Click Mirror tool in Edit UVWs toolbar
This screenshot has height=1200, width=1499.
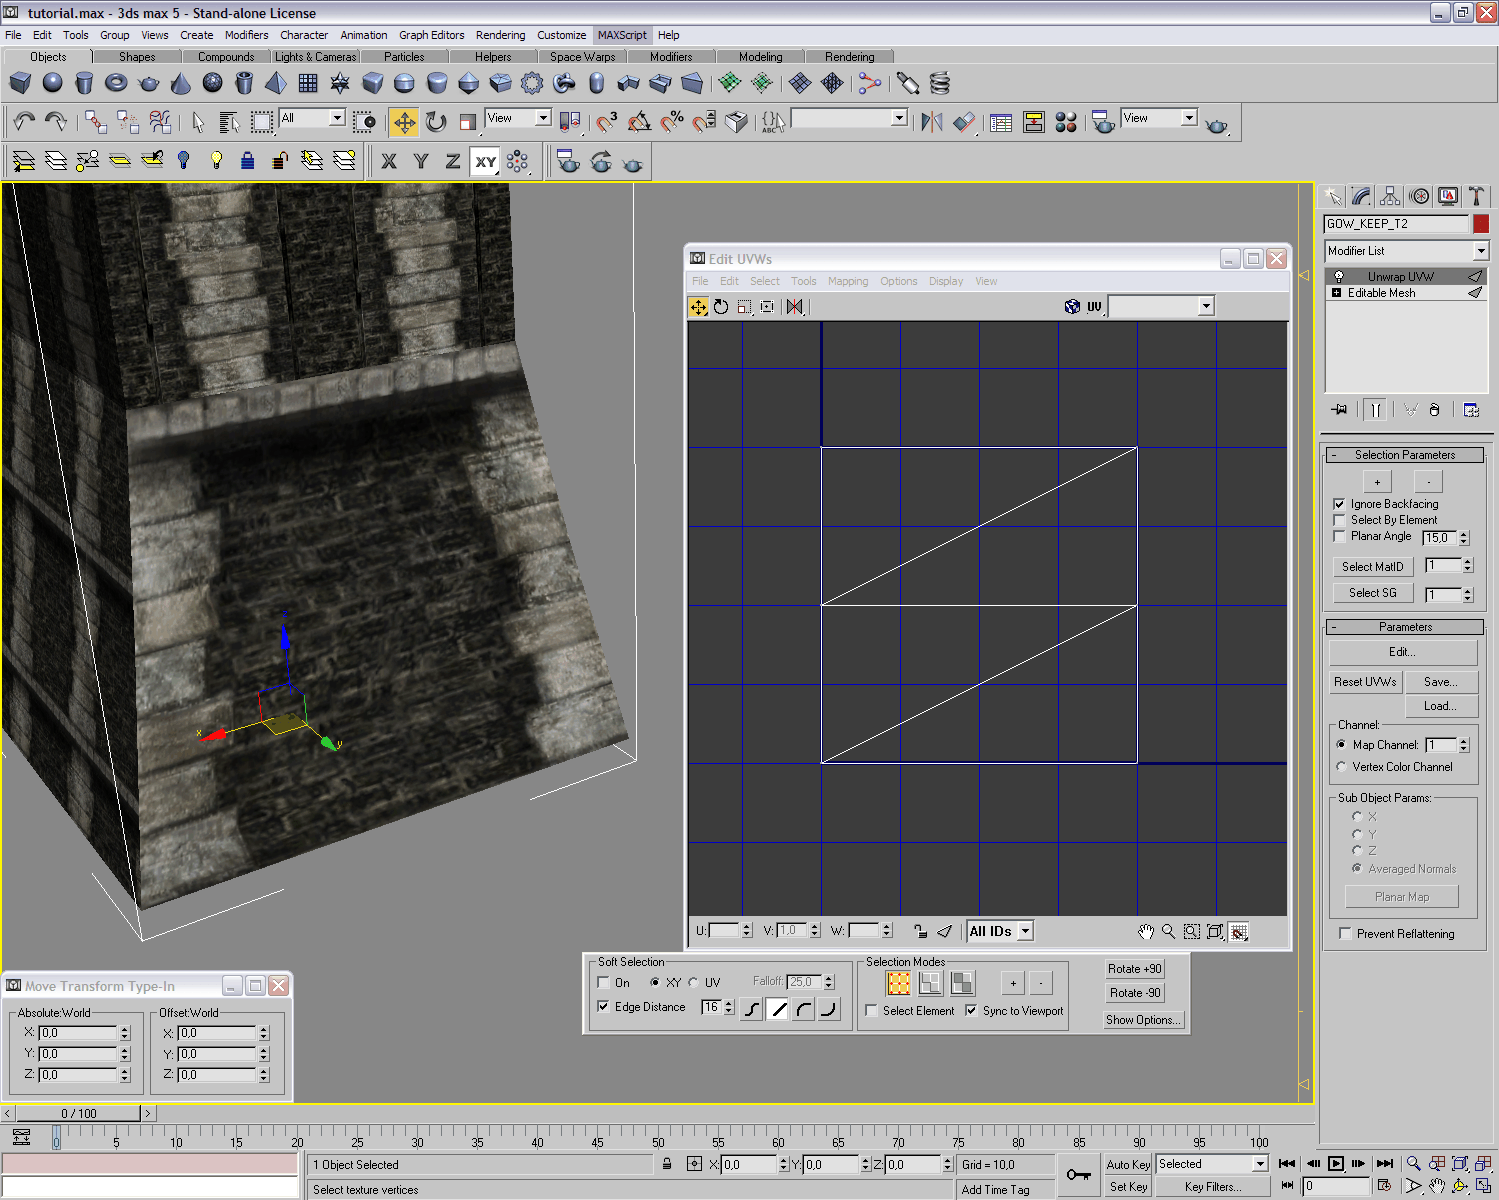tap(795, 307)
